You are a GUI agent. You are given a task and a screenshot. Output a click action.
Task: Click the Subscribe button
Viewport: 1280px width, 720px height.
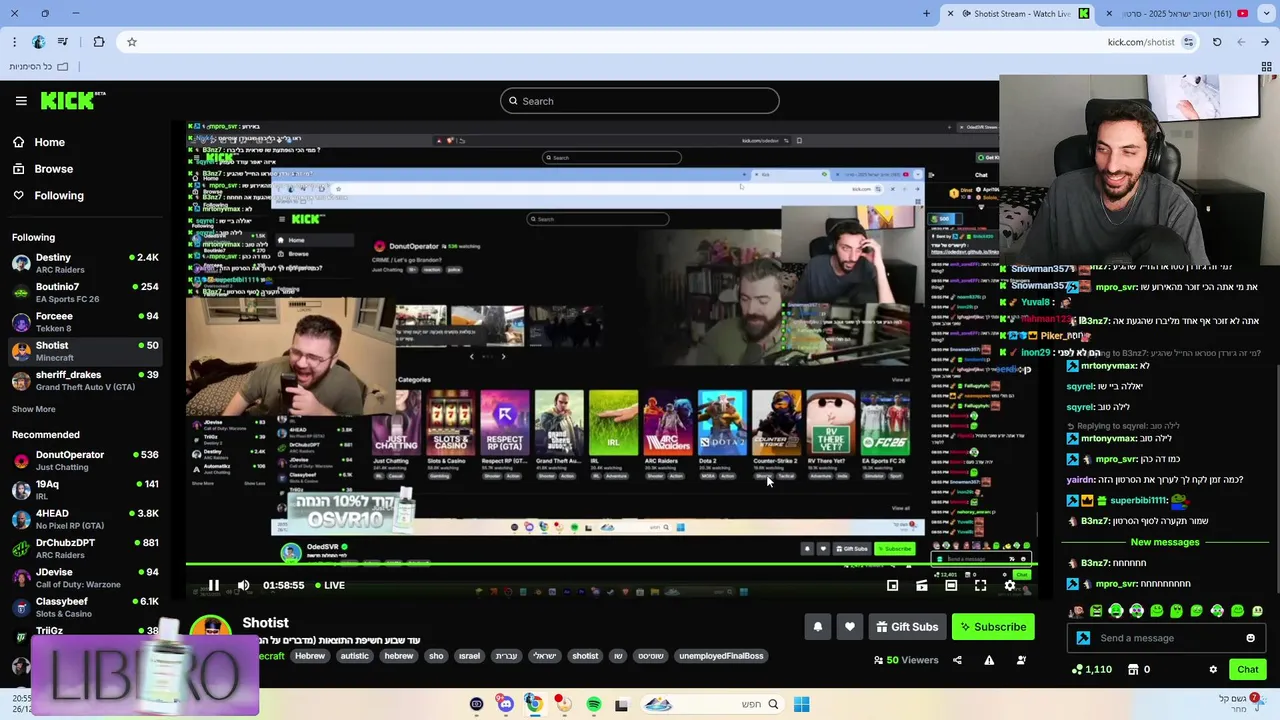coord(993,627)
